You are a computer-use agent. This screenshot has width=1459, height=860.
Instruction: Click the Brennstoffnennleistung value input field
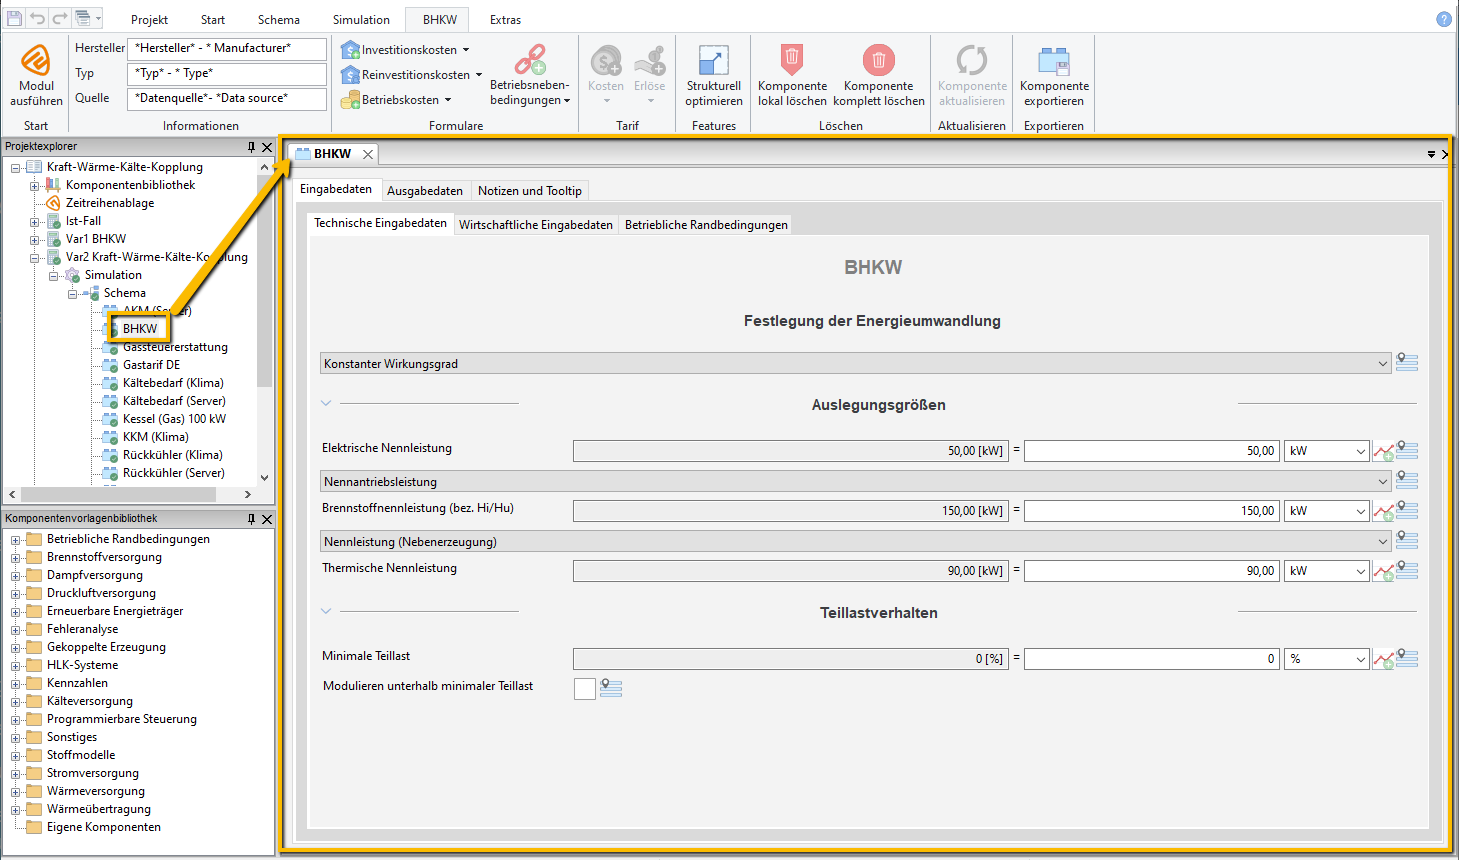[1150, 511]
